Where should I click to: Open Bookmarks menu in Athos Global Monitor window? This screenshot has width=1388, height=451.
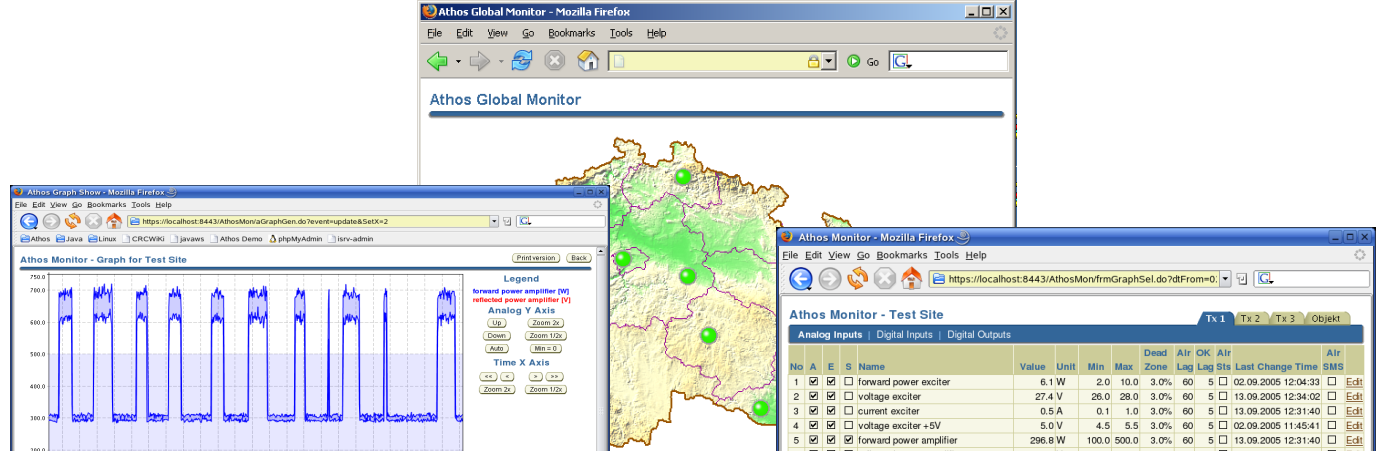[x=571, y=33]
